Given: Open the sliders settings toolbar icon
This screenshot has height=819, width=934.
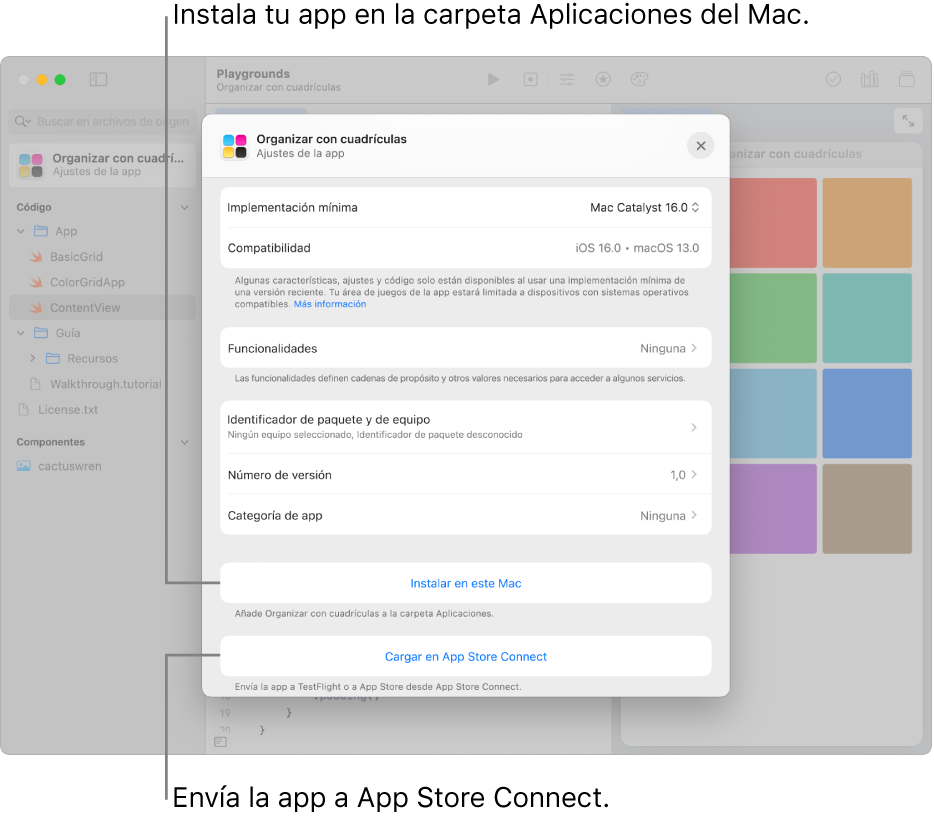Looking at the screenshot, I should tap(566, 79).
